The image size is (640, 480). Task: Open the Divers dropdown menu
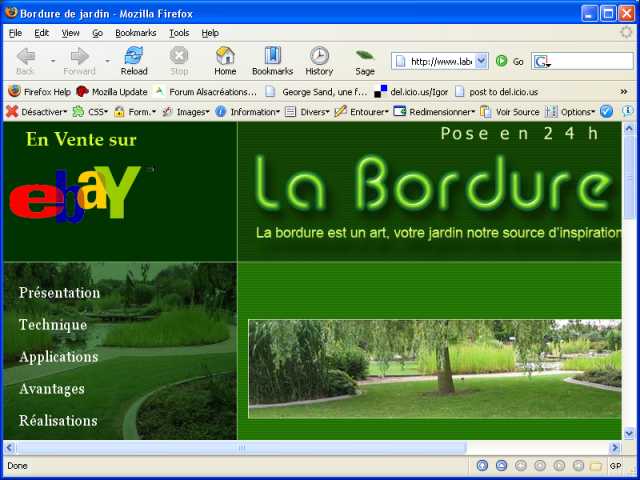pos(307,112)
